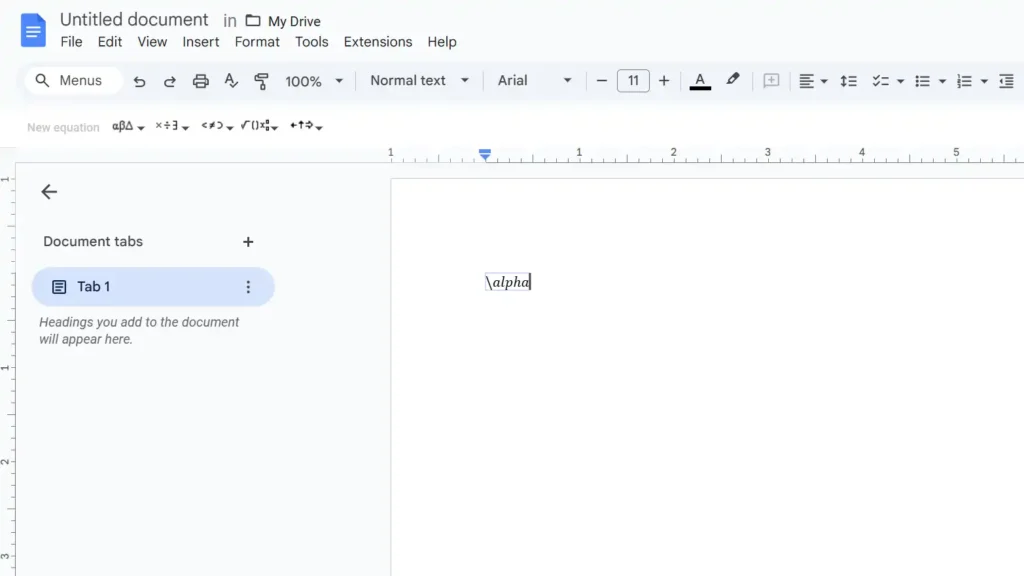Insert a numbered list

(x=964, y=81)
